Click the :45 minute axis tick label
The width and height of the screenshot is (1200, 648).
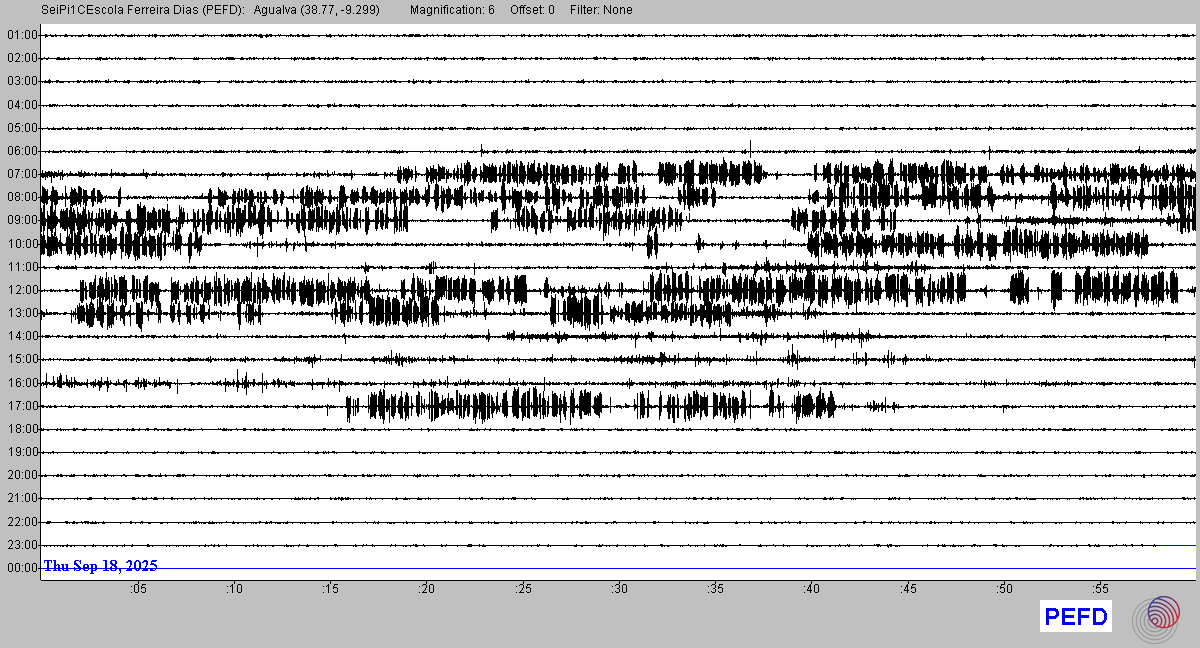coord(908,589)
